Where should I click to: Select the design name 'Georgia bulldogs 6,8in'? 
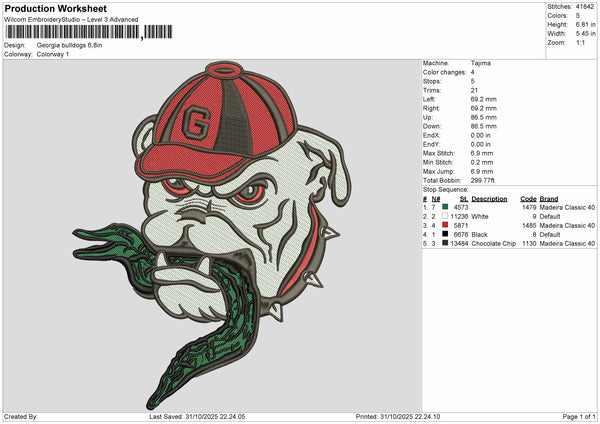click(69, 45)
